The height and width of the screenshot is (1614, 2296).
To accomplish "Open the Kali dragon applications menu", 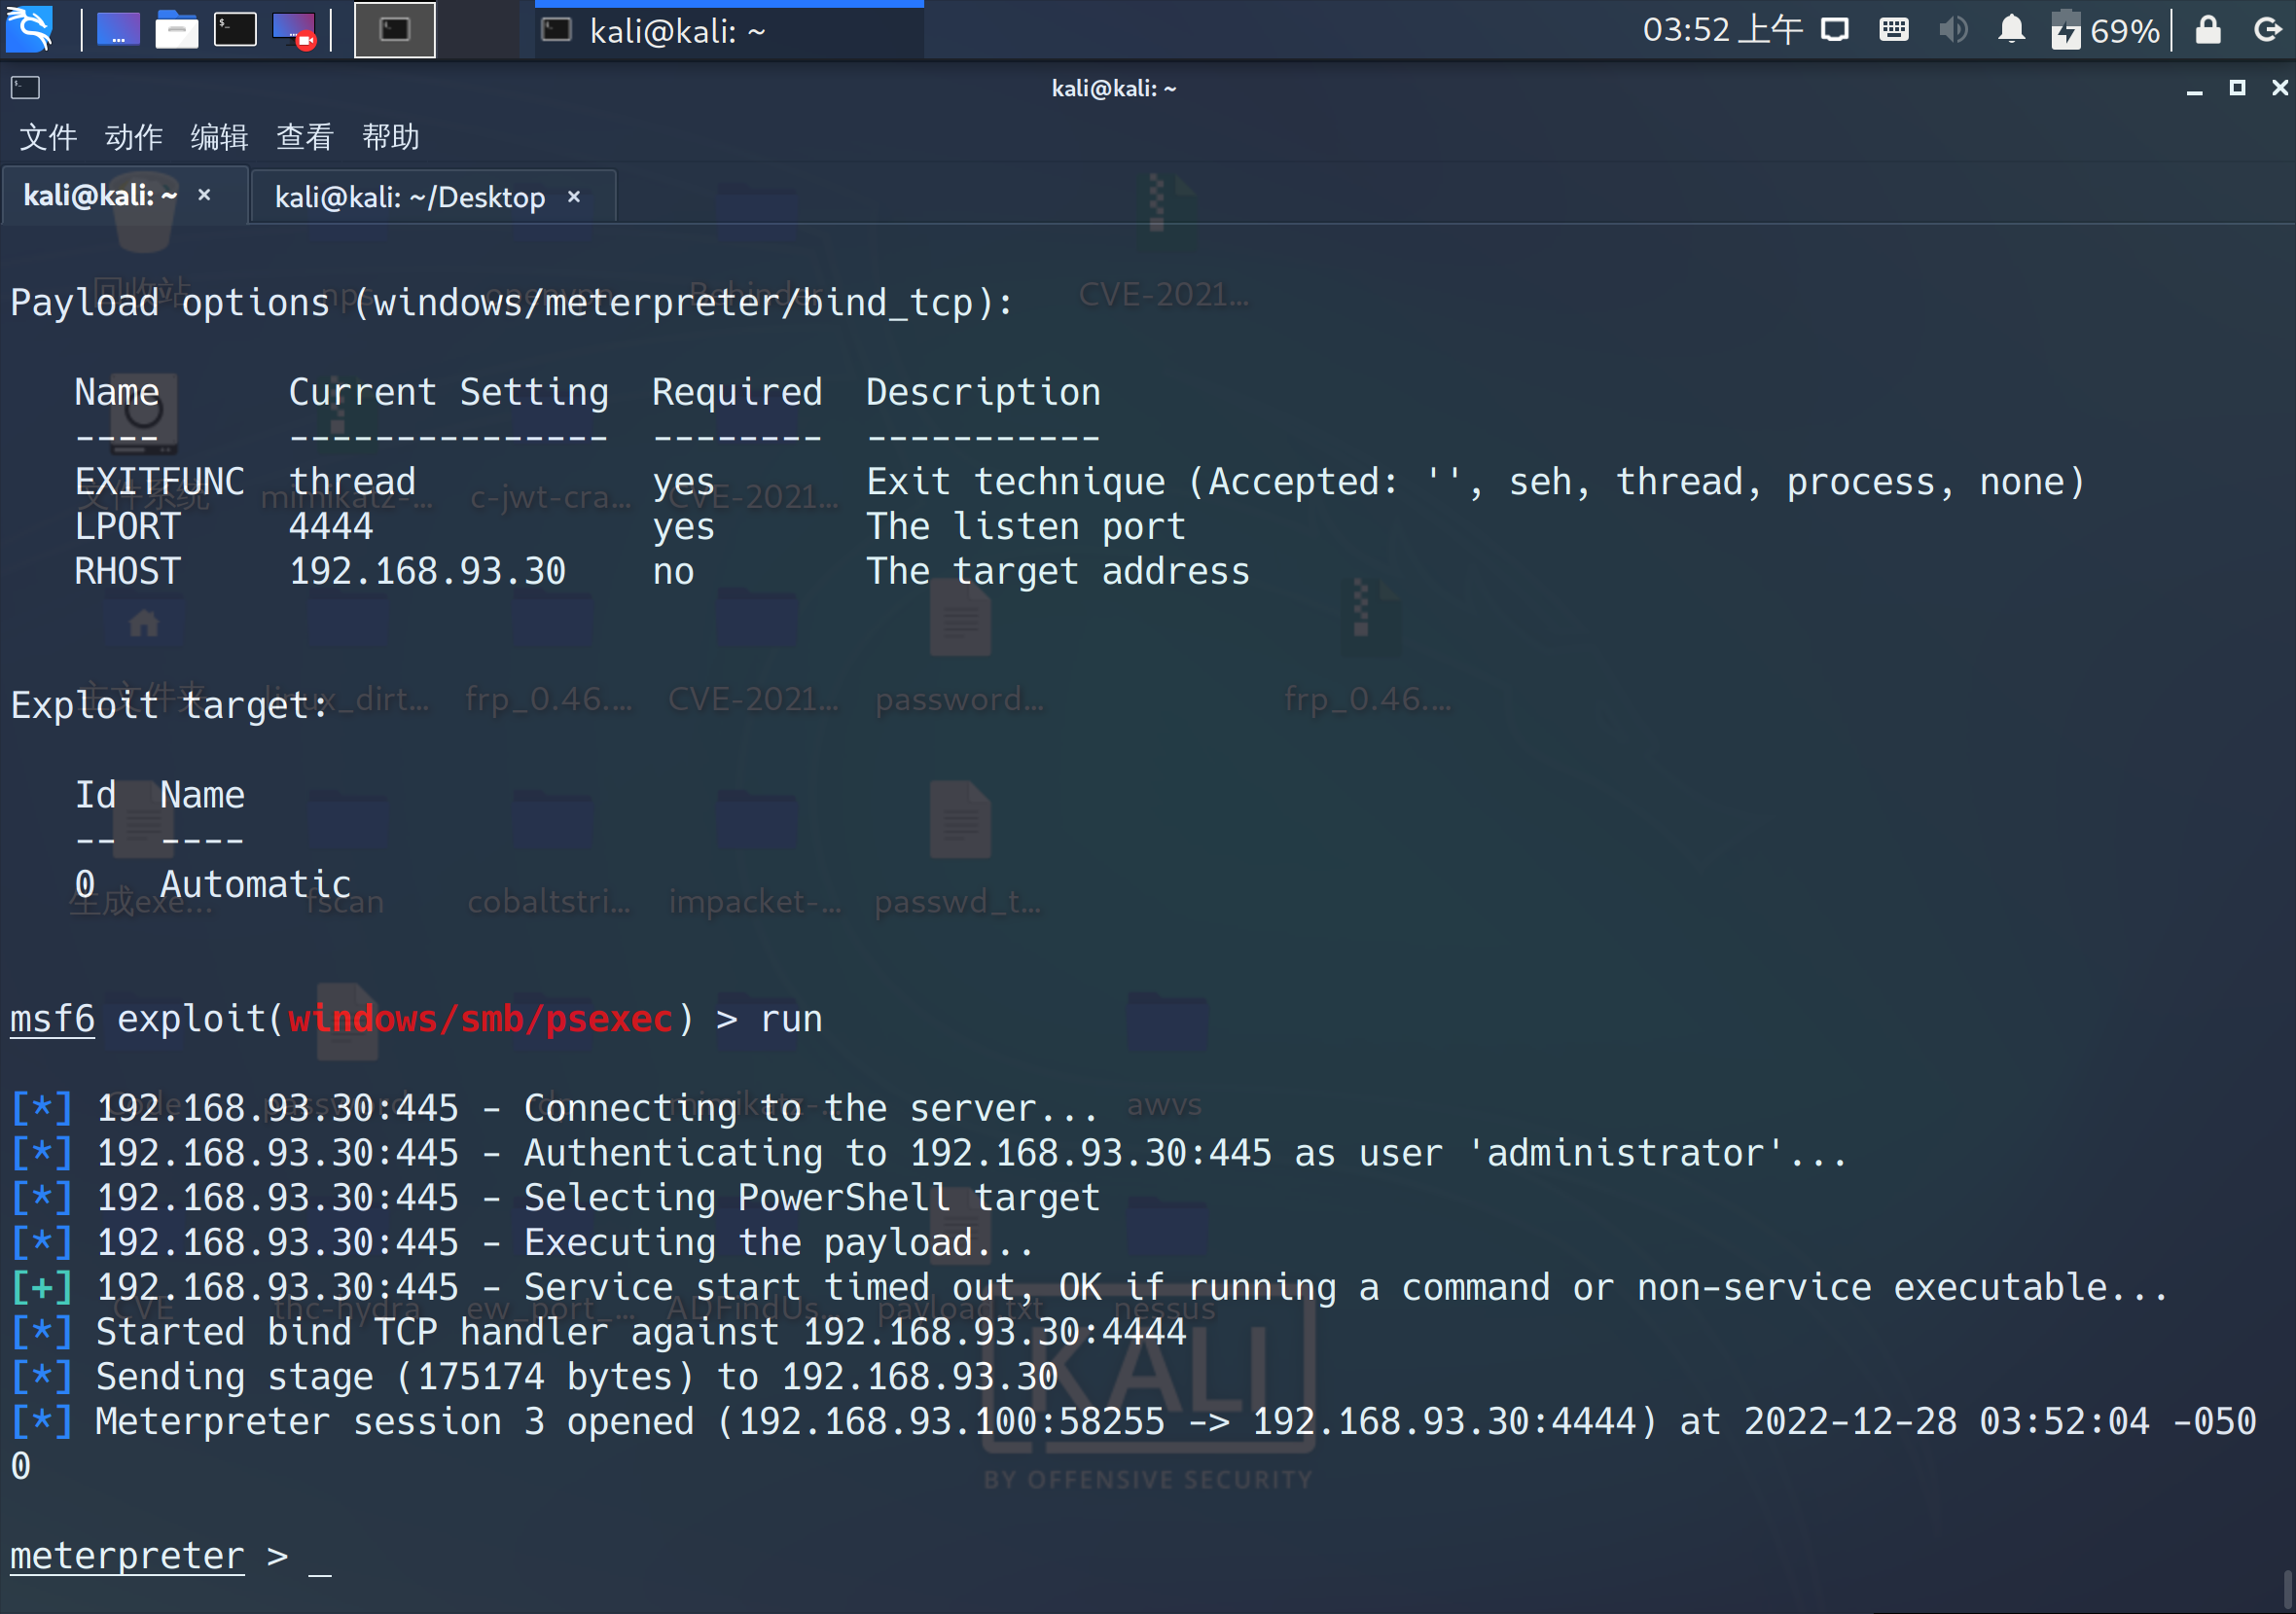I will [x=30, y=29].
